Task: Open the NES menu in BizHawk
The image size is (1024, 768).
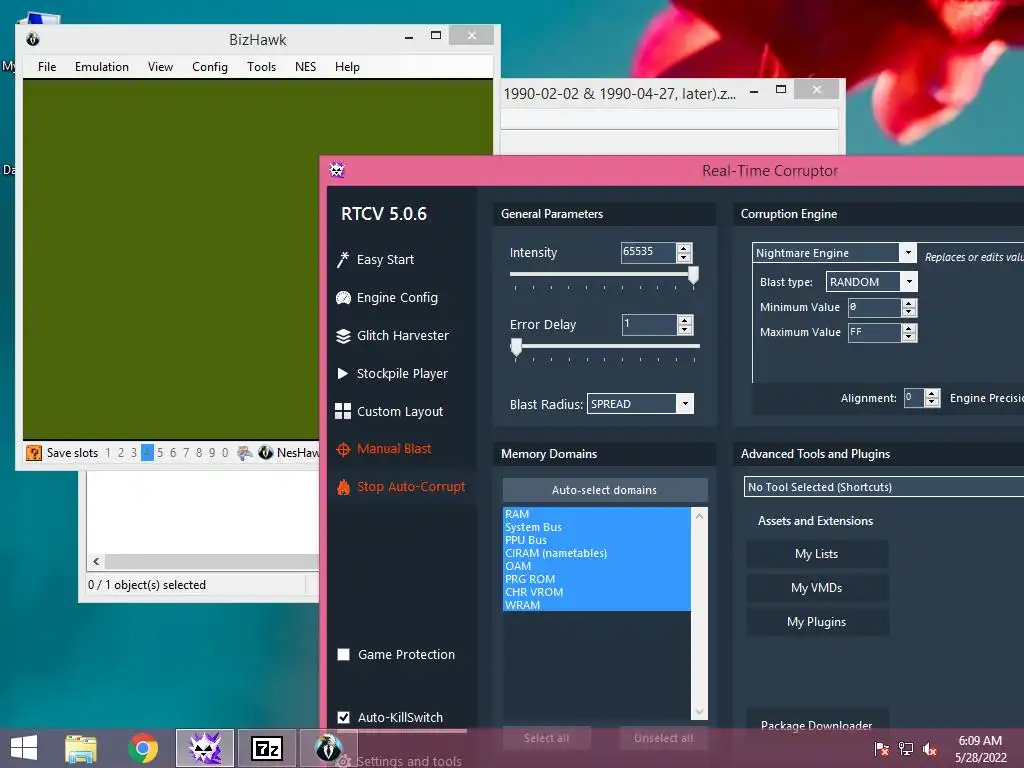Action: click(306, 67)
